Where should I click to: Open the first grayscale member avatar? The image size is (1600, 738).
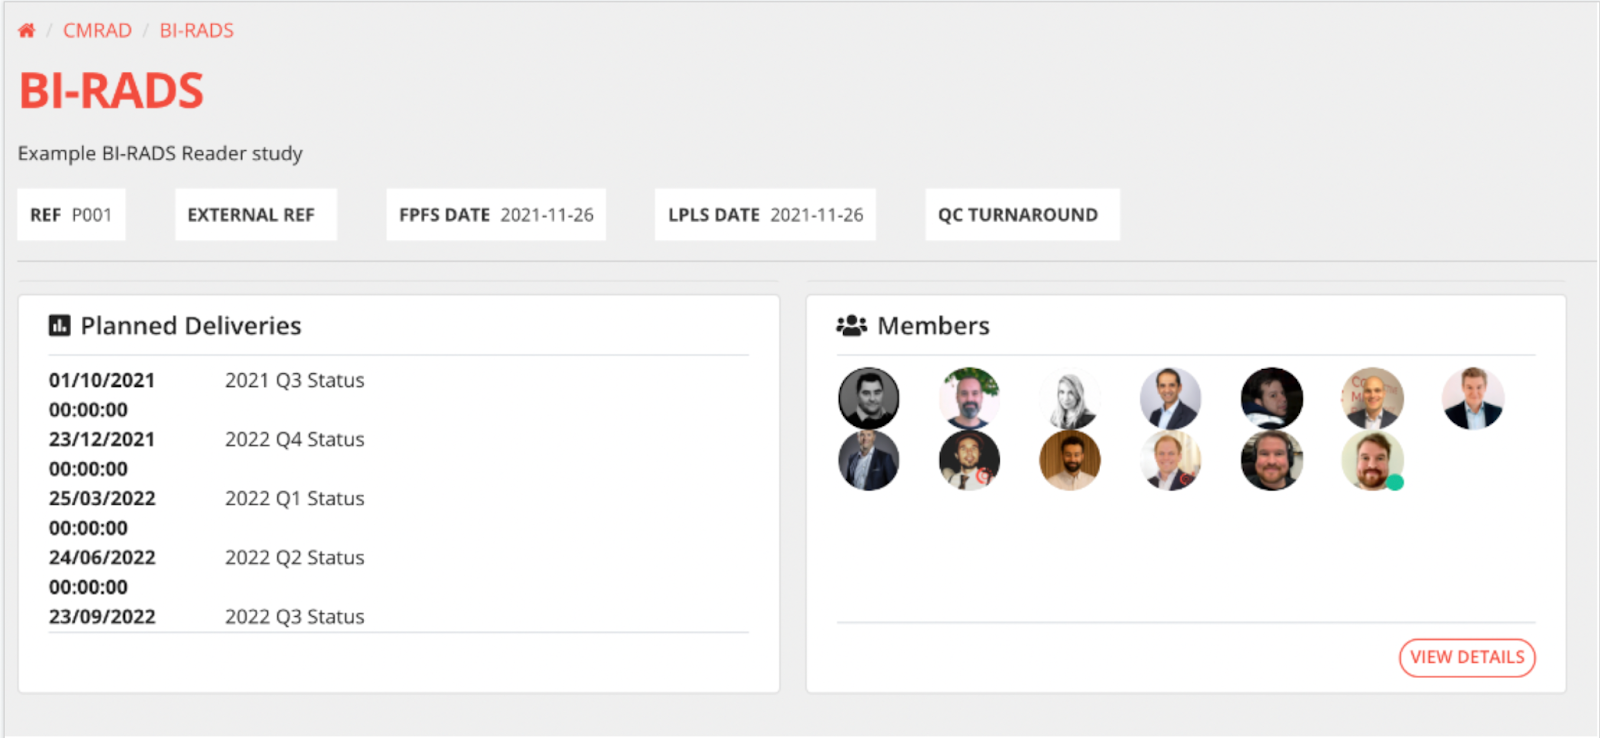(x=868, y=398)
